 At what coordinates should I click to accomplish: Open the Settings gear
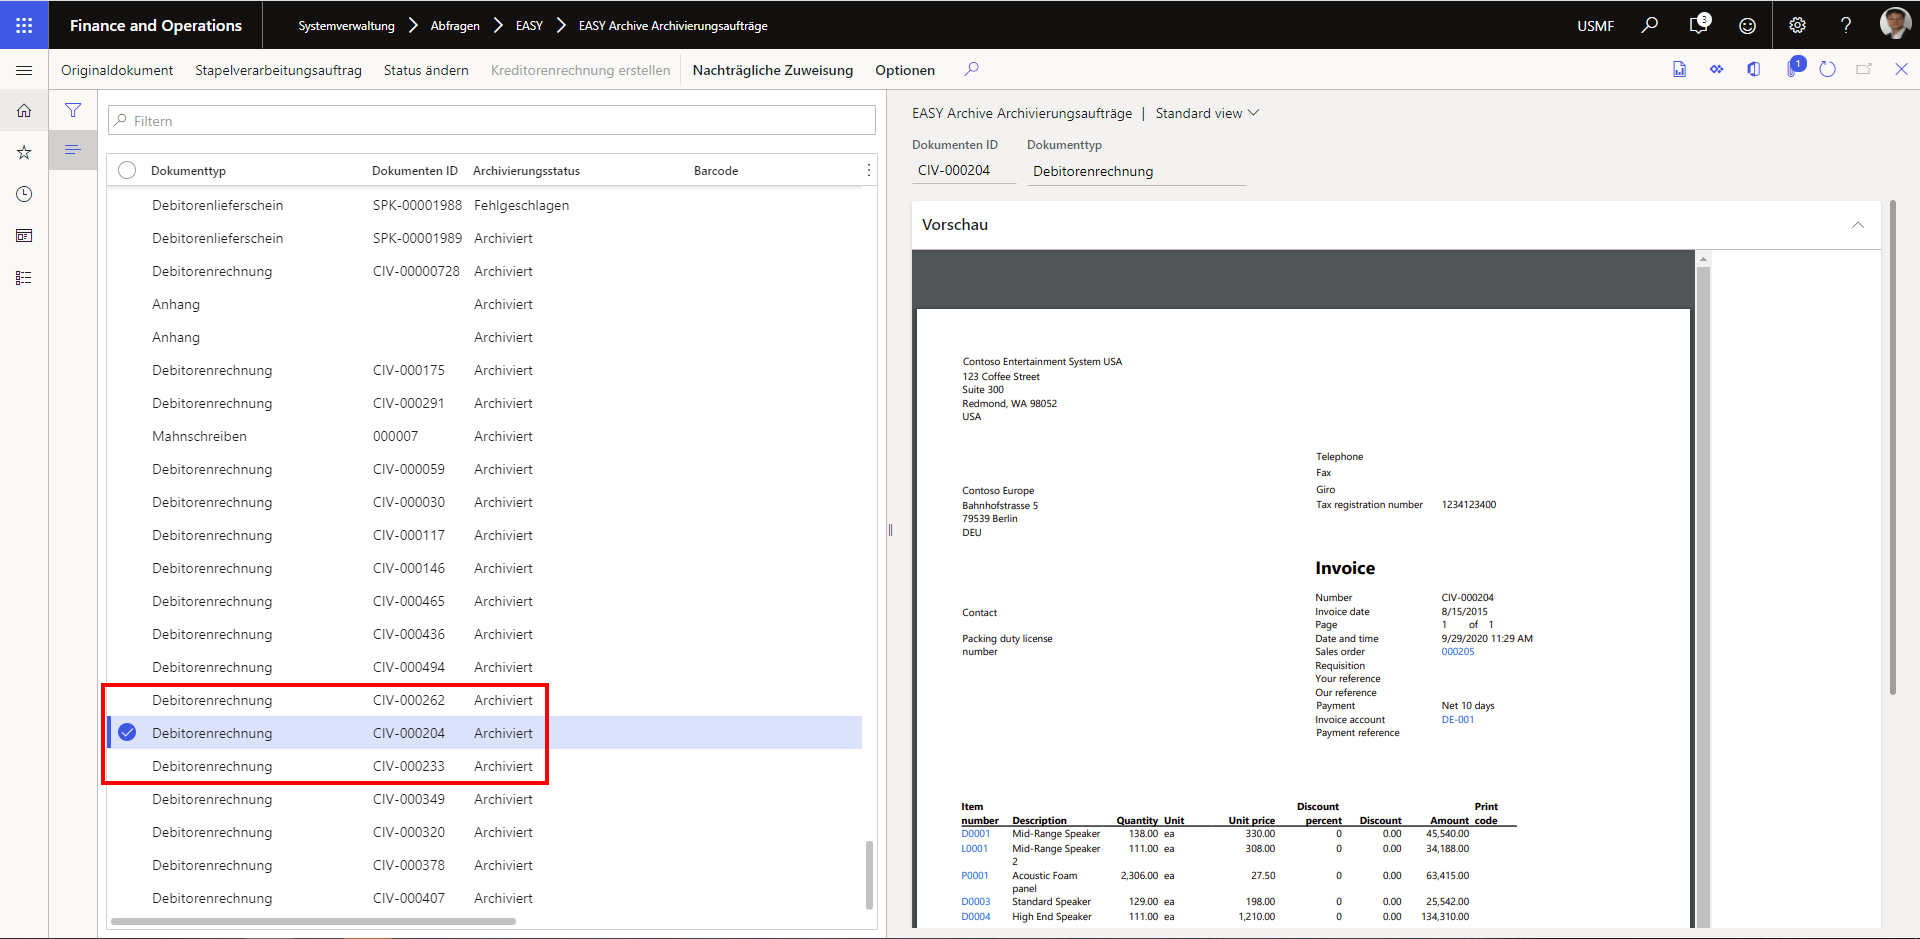1797,25
